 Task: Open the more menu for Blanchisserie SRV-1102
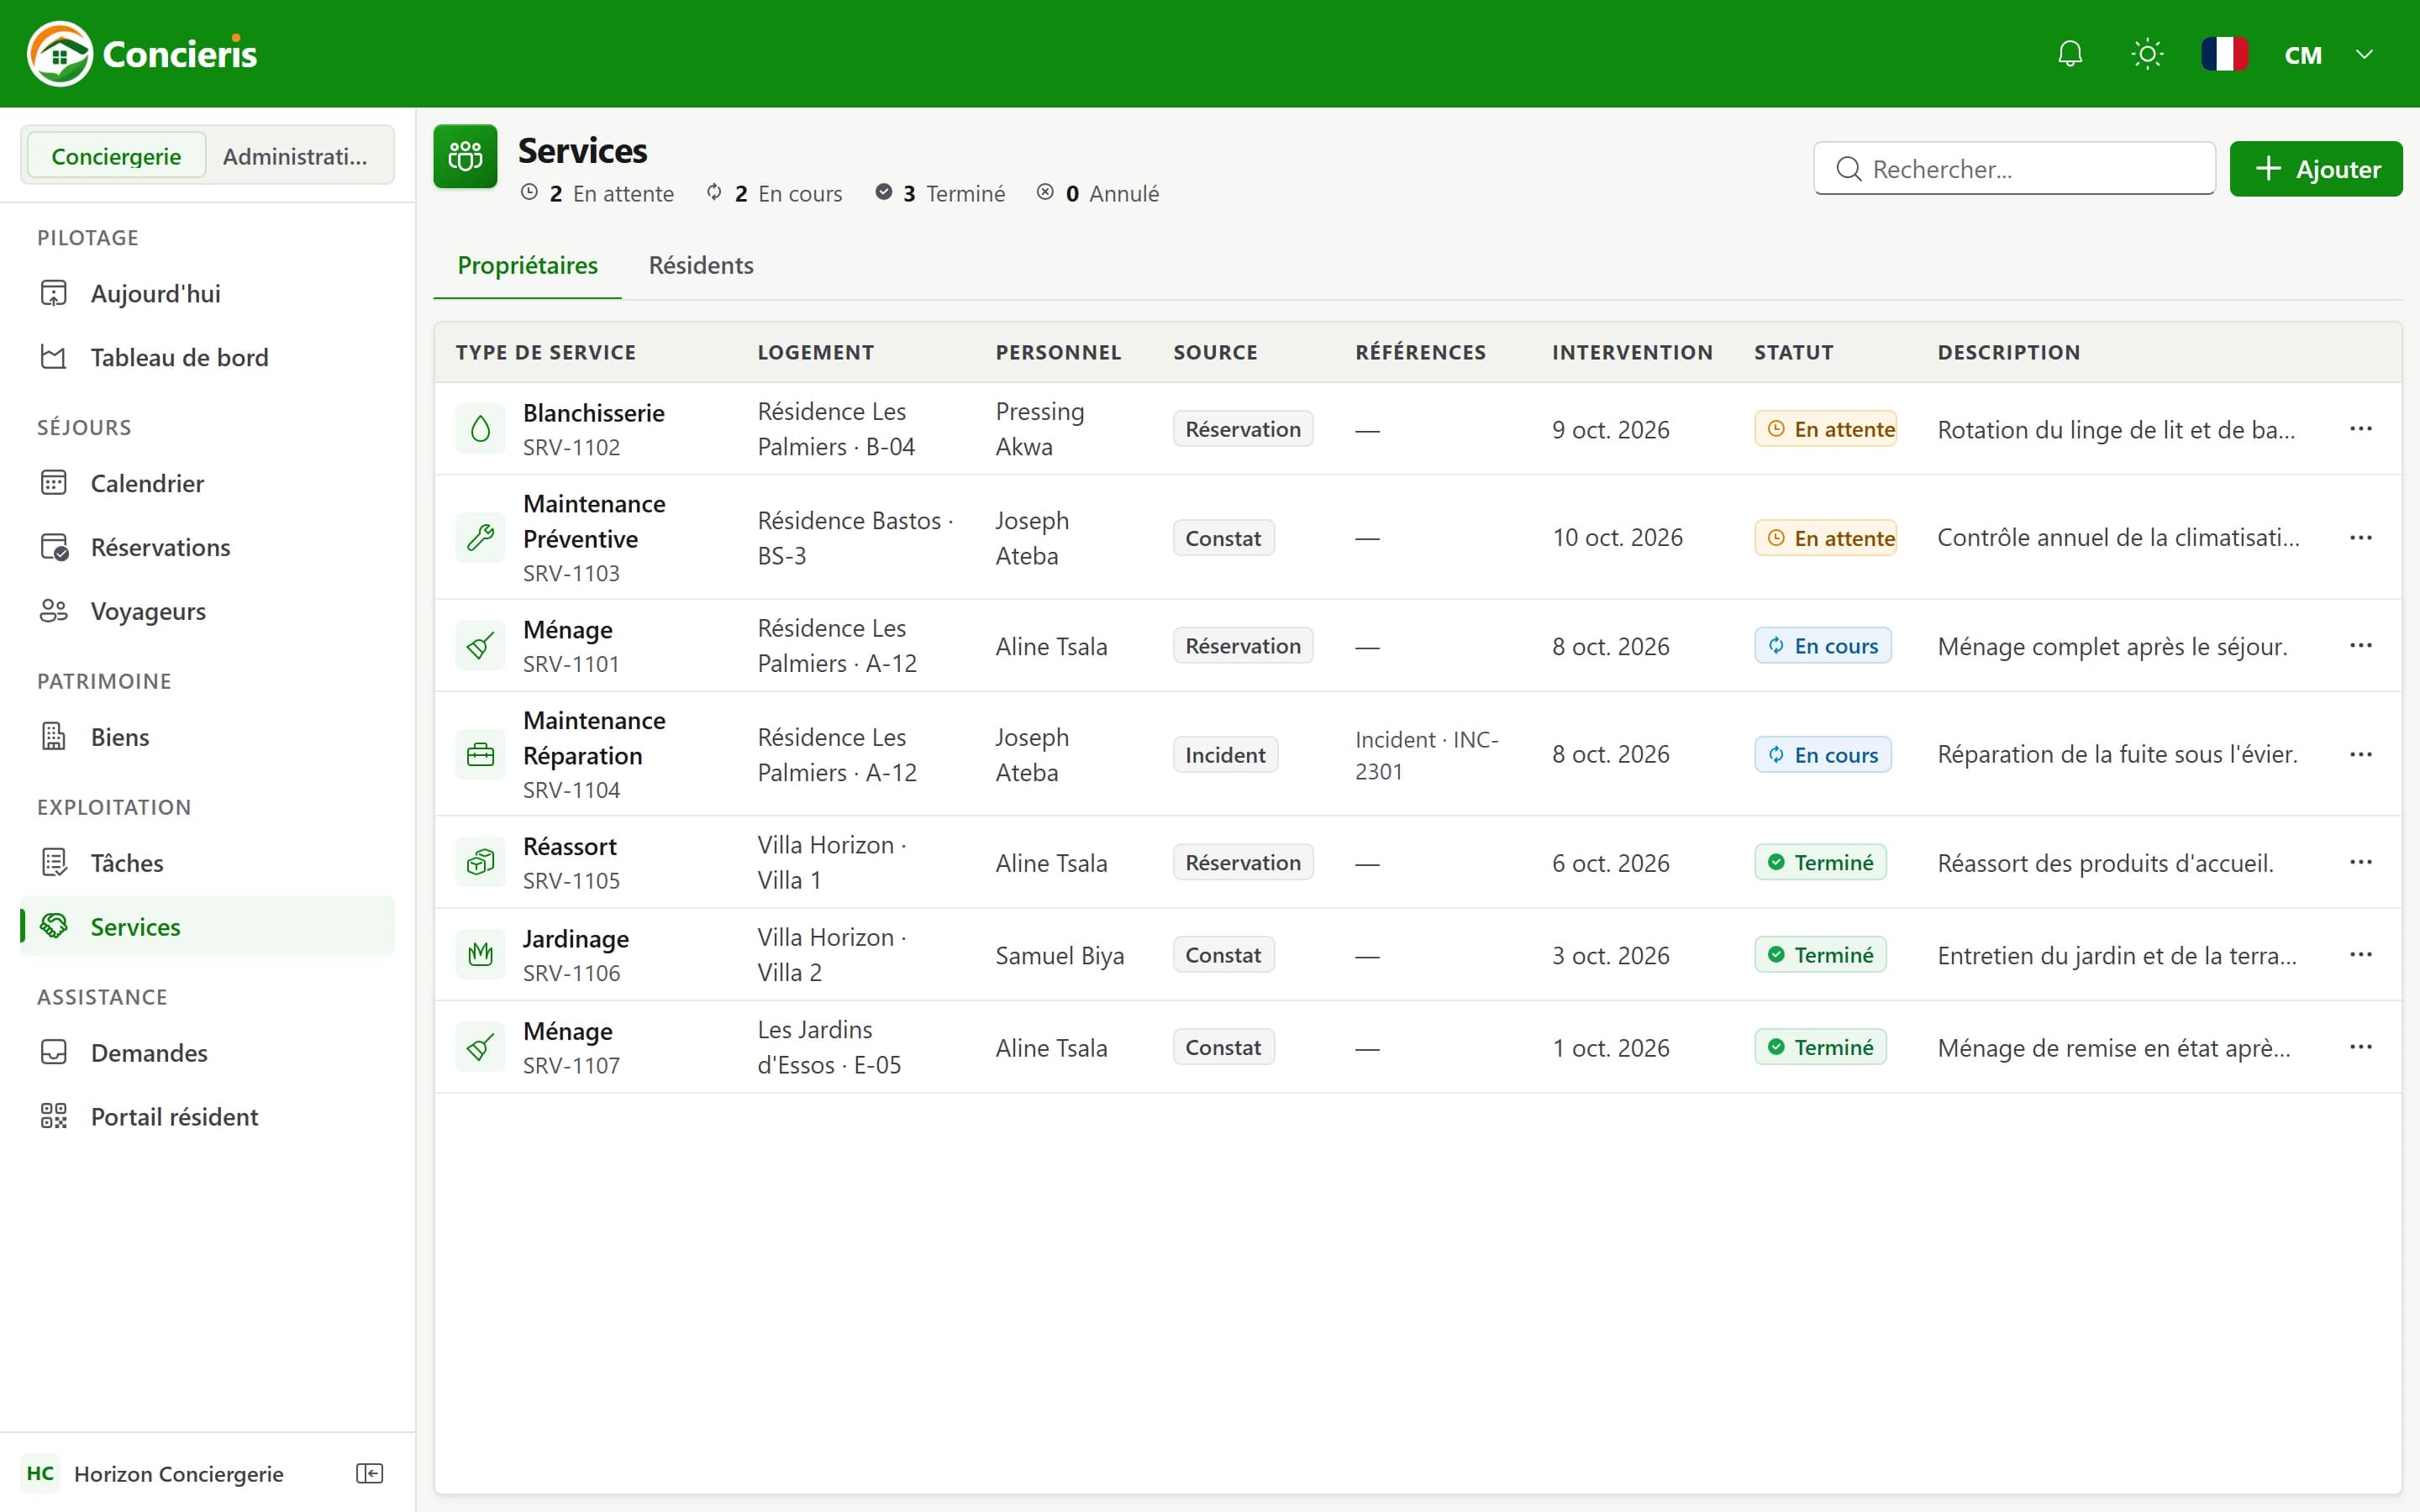pos(2361,429)
